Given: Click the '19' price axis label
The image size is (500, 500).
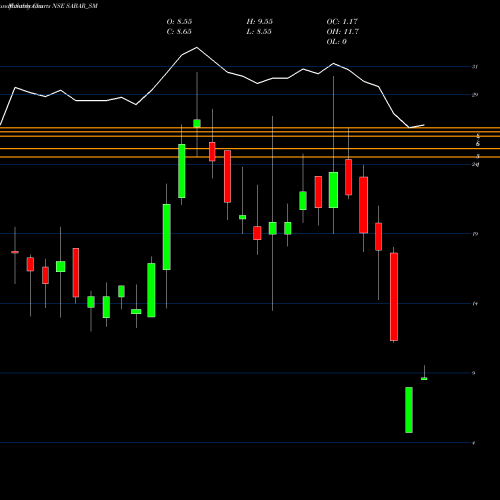Looking at the screenshot, I should click(x=475, y=234).
